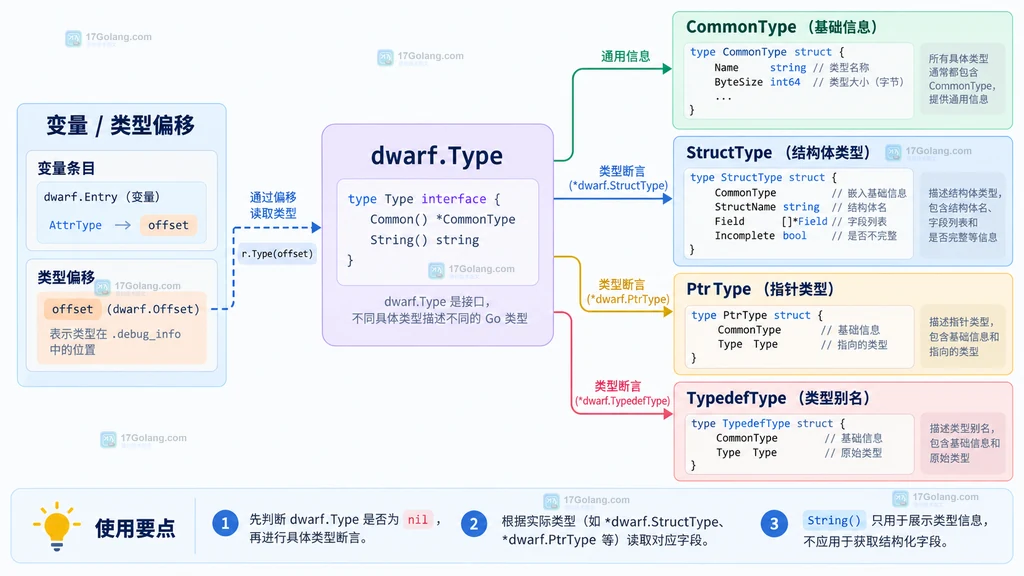Click the TypedefType (类型别名) card heading
Image resolution: width=1024 pixels, height=576 pixels.
(x=778, y=398)
